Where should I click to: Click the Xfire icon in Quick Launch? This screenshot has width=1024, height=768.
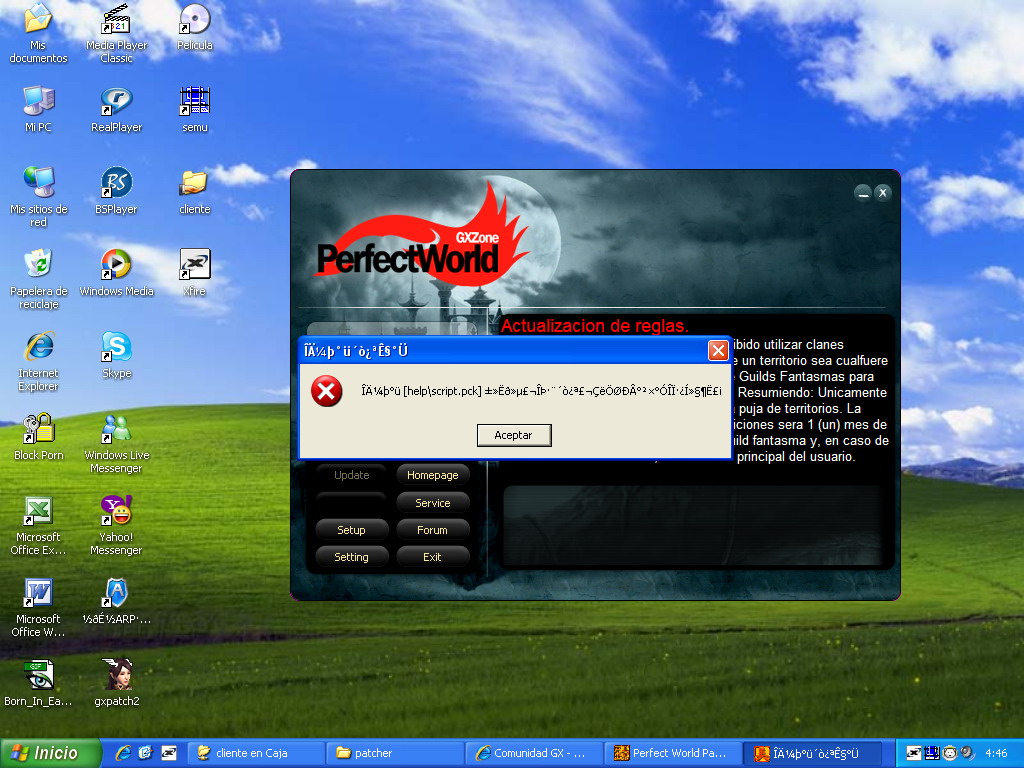[168, 753]
